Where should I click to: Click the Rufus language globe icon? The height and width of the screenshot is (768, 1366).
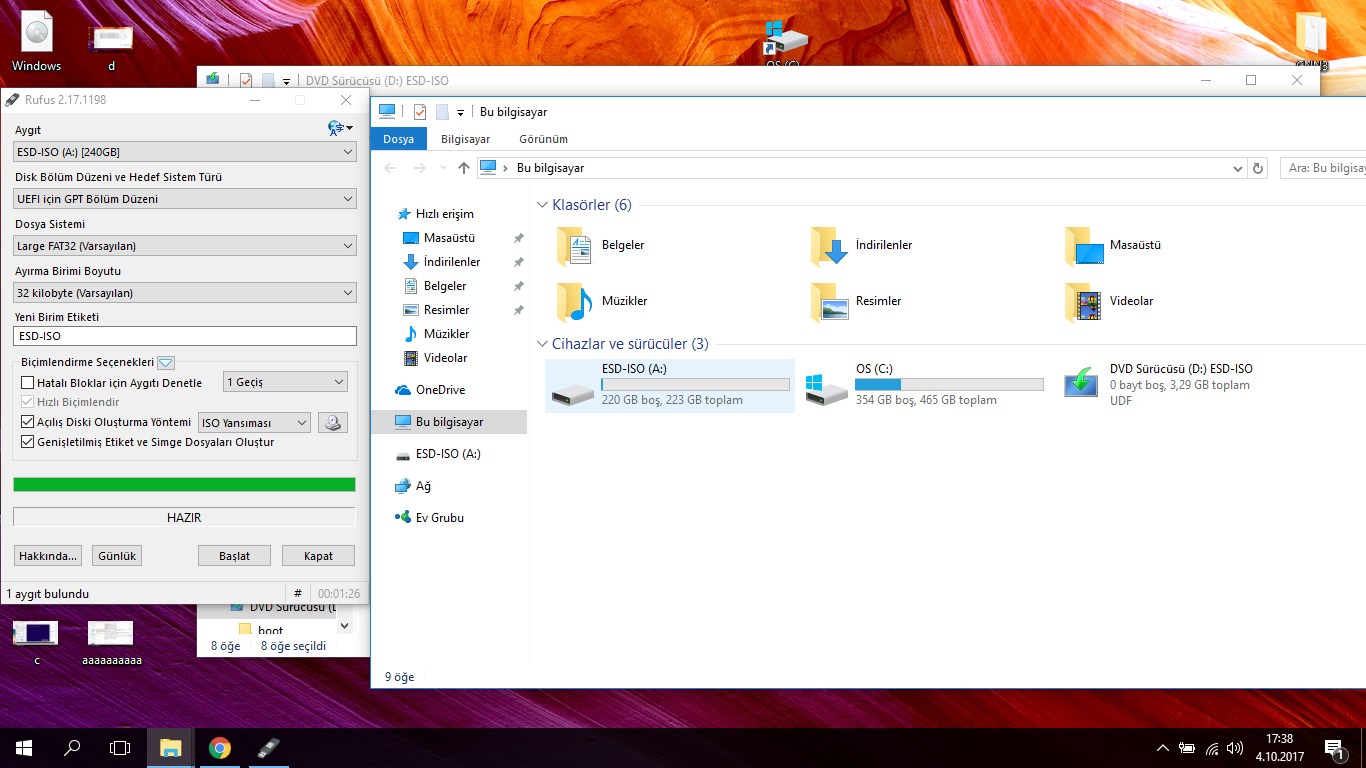coord(338,128)
